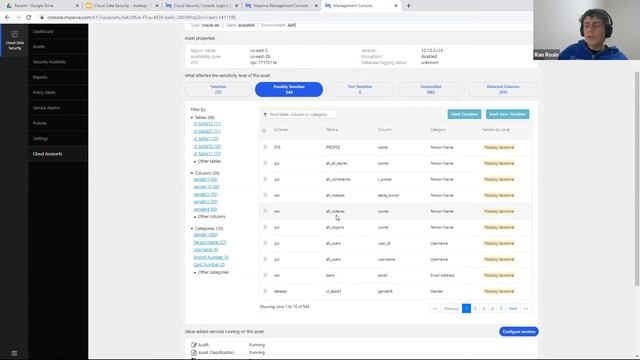Open Reports in the sidebar menu
Image resolution: width=640 pixels, height=360 pixels.
(x=40, y=77)
